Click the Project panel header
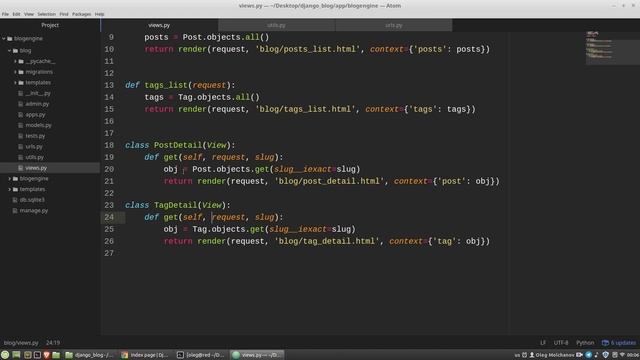Viewport: 640px width, 360px height. coord(50,25)
